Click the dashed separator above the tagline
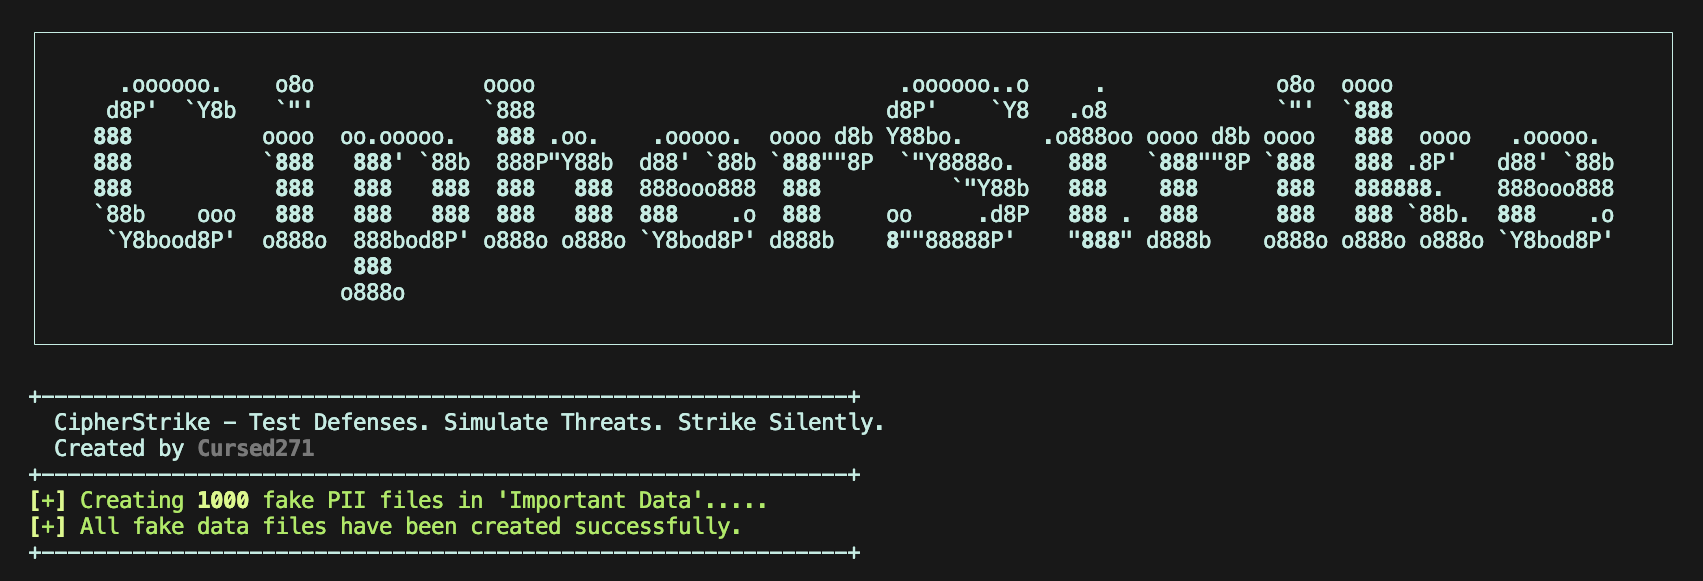 coord(445,397)
